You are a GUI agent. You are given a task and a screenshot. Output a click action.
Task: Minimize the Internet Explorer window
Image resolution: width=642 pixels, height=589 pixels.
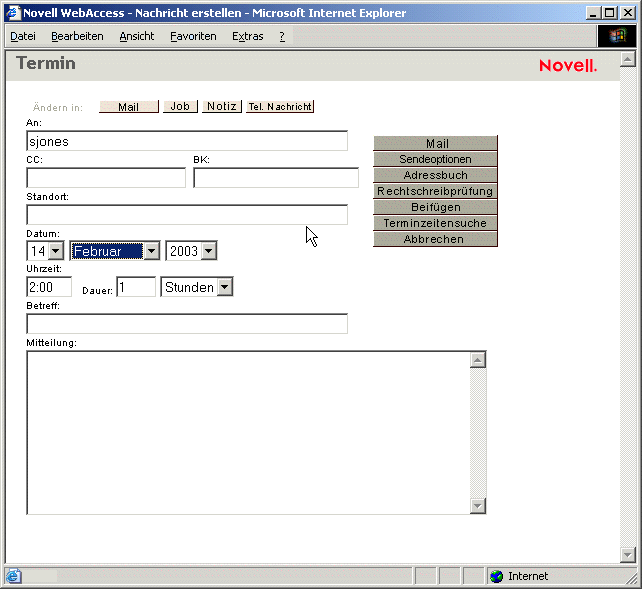[x=593, y=13]
